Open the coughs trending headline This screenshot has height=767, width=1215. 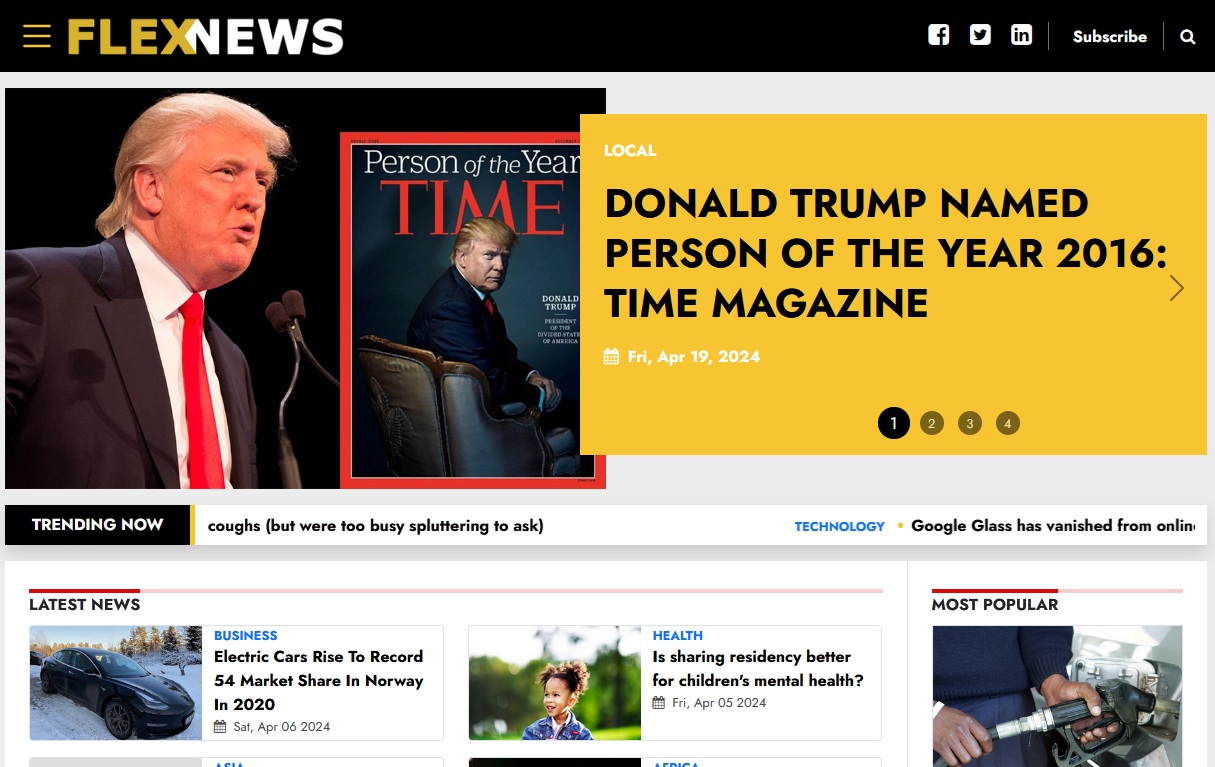pos(375,526)
